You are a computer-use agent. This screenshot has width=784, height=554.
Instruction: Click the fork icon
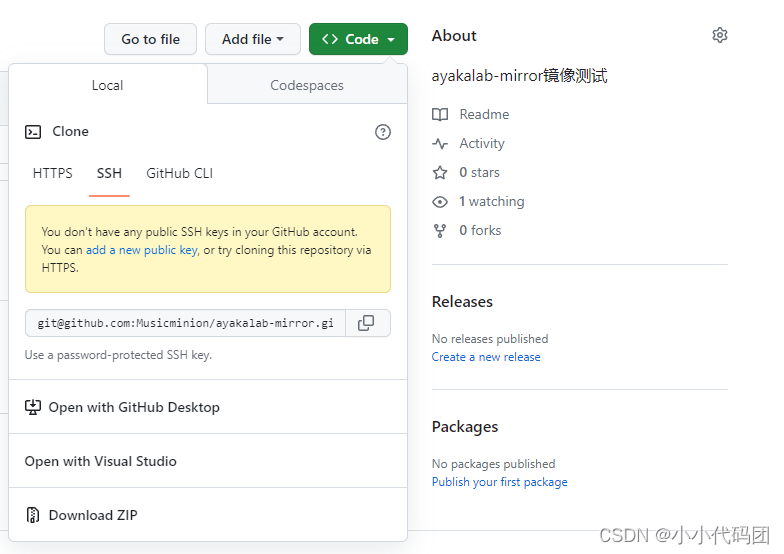tap(440, 231)
